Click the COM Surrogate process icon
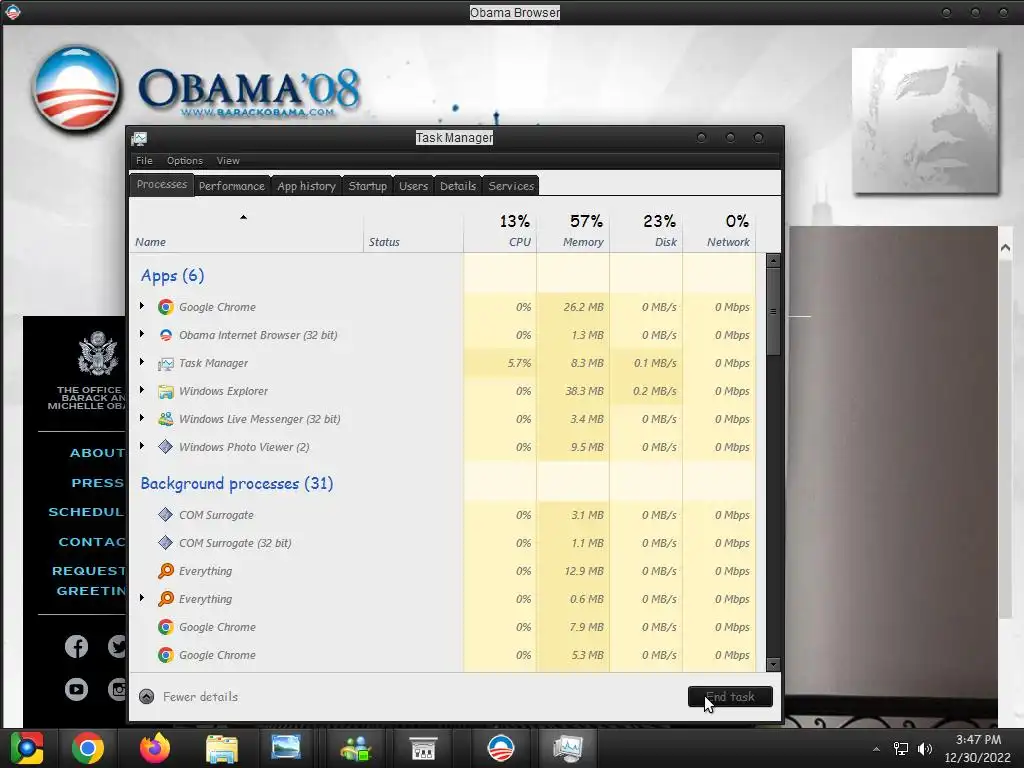Screen dimensions: 1024x768 point(166,515)
